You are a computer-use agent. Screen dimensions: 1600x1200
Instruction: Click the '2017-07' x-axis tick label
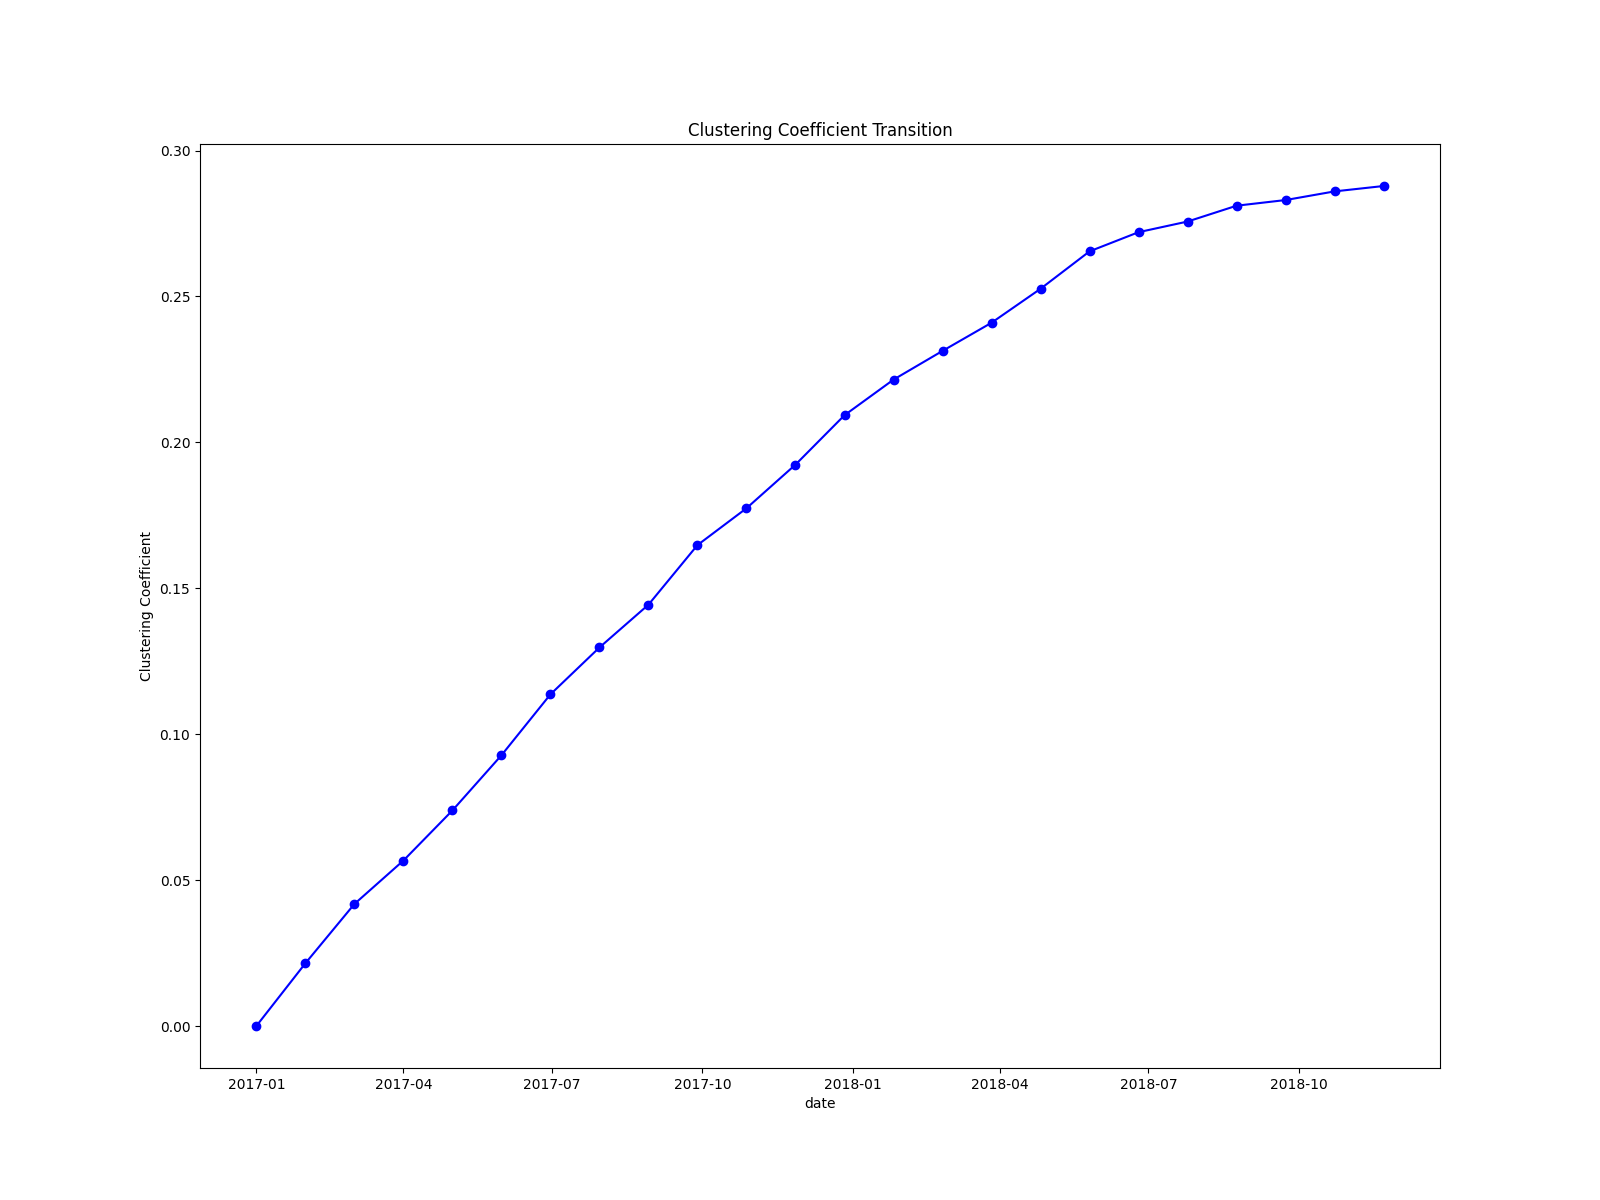pyautogui.click(x=552, y=1084)
